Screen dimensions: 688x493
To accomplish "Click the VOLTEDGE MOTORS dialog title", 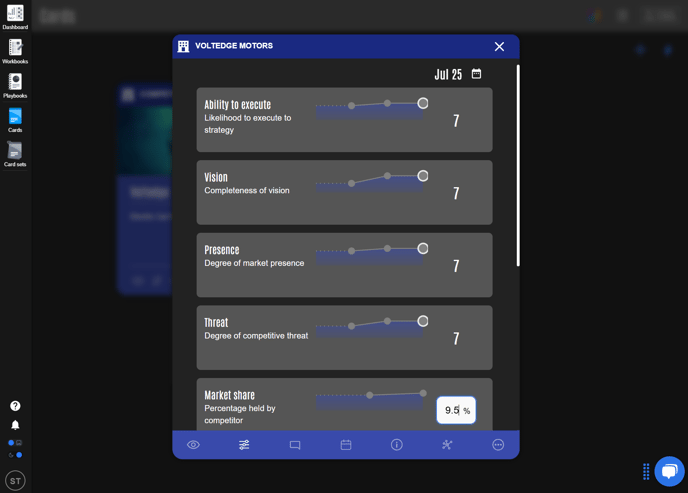I will [234, 46].
